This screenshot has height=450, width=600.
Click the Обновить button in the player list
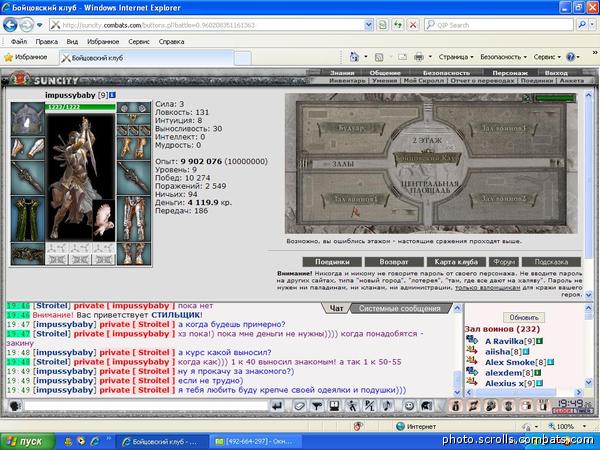[x=524, y=317]
